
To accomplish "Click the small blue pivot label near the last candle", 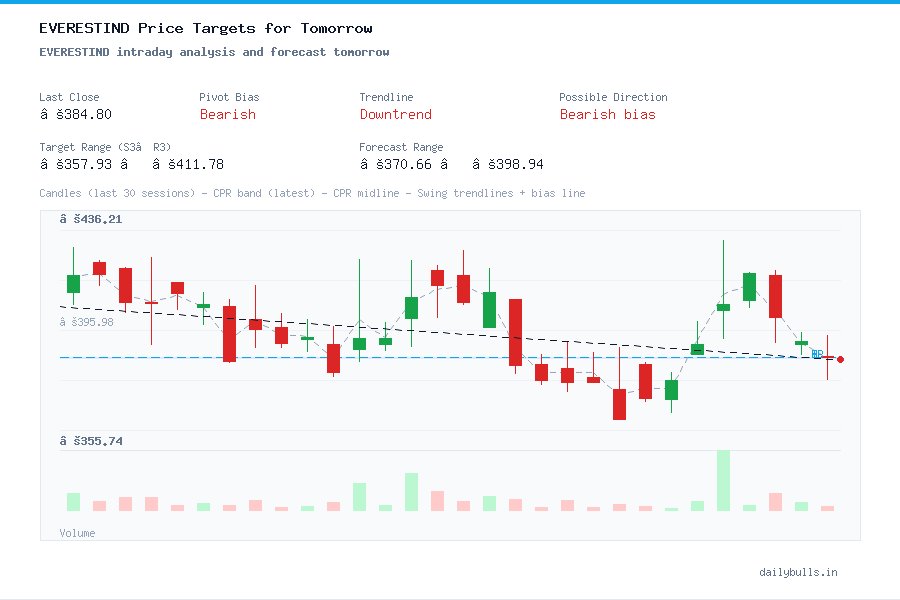I will click(817, 354).
